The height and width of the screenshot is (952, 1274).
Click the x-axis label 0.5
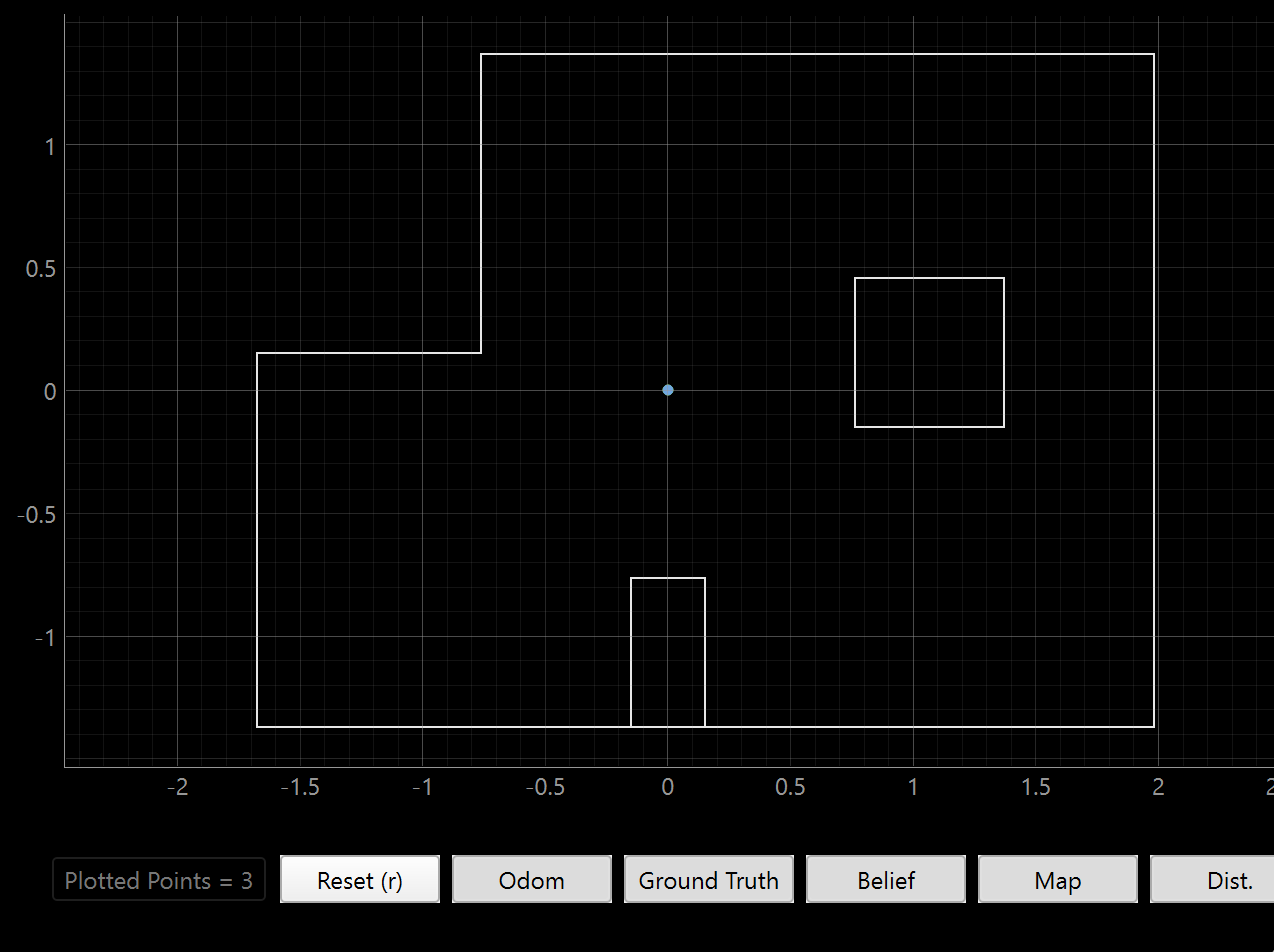pyautogui.click(x=790, y=787)
